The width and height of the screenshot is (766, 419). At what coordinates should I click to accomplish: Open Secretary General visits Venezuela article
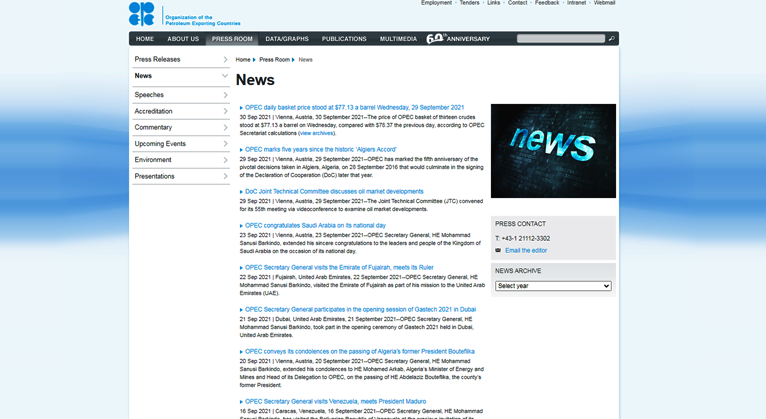336,401
